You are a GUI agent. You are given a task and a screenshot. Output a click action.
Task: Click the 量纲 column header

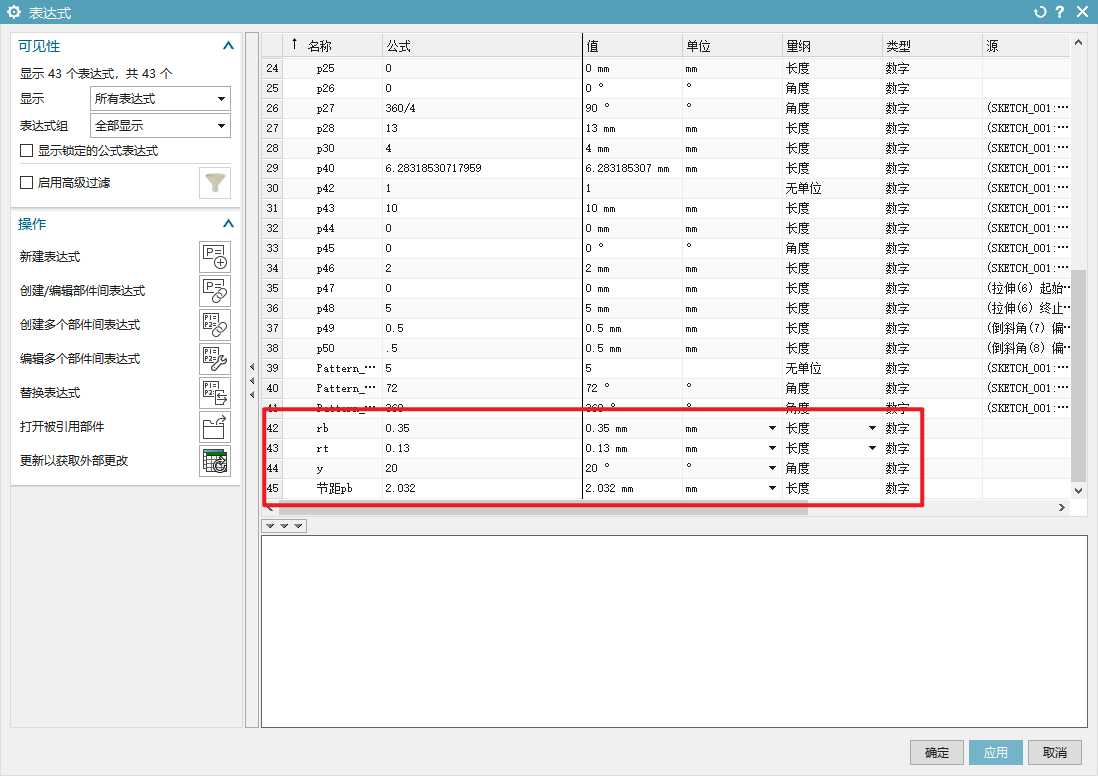click(x=833, y=46)
